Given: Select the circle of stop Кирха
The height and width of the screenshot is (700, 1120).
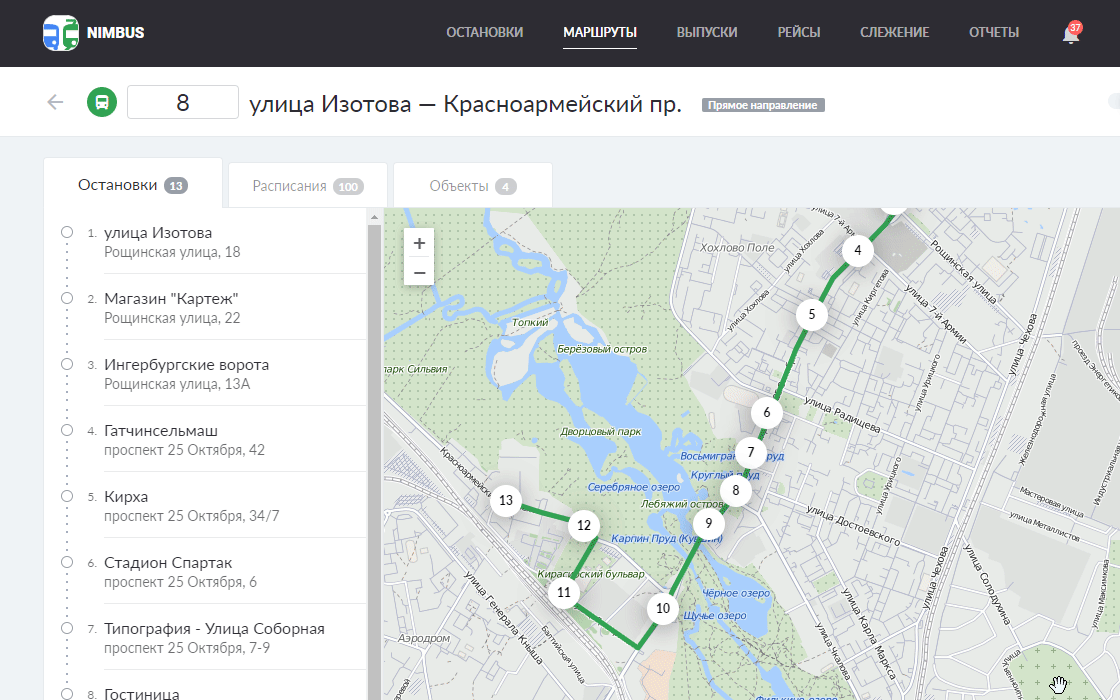Looking at the screenshot, I should [67, 496].
